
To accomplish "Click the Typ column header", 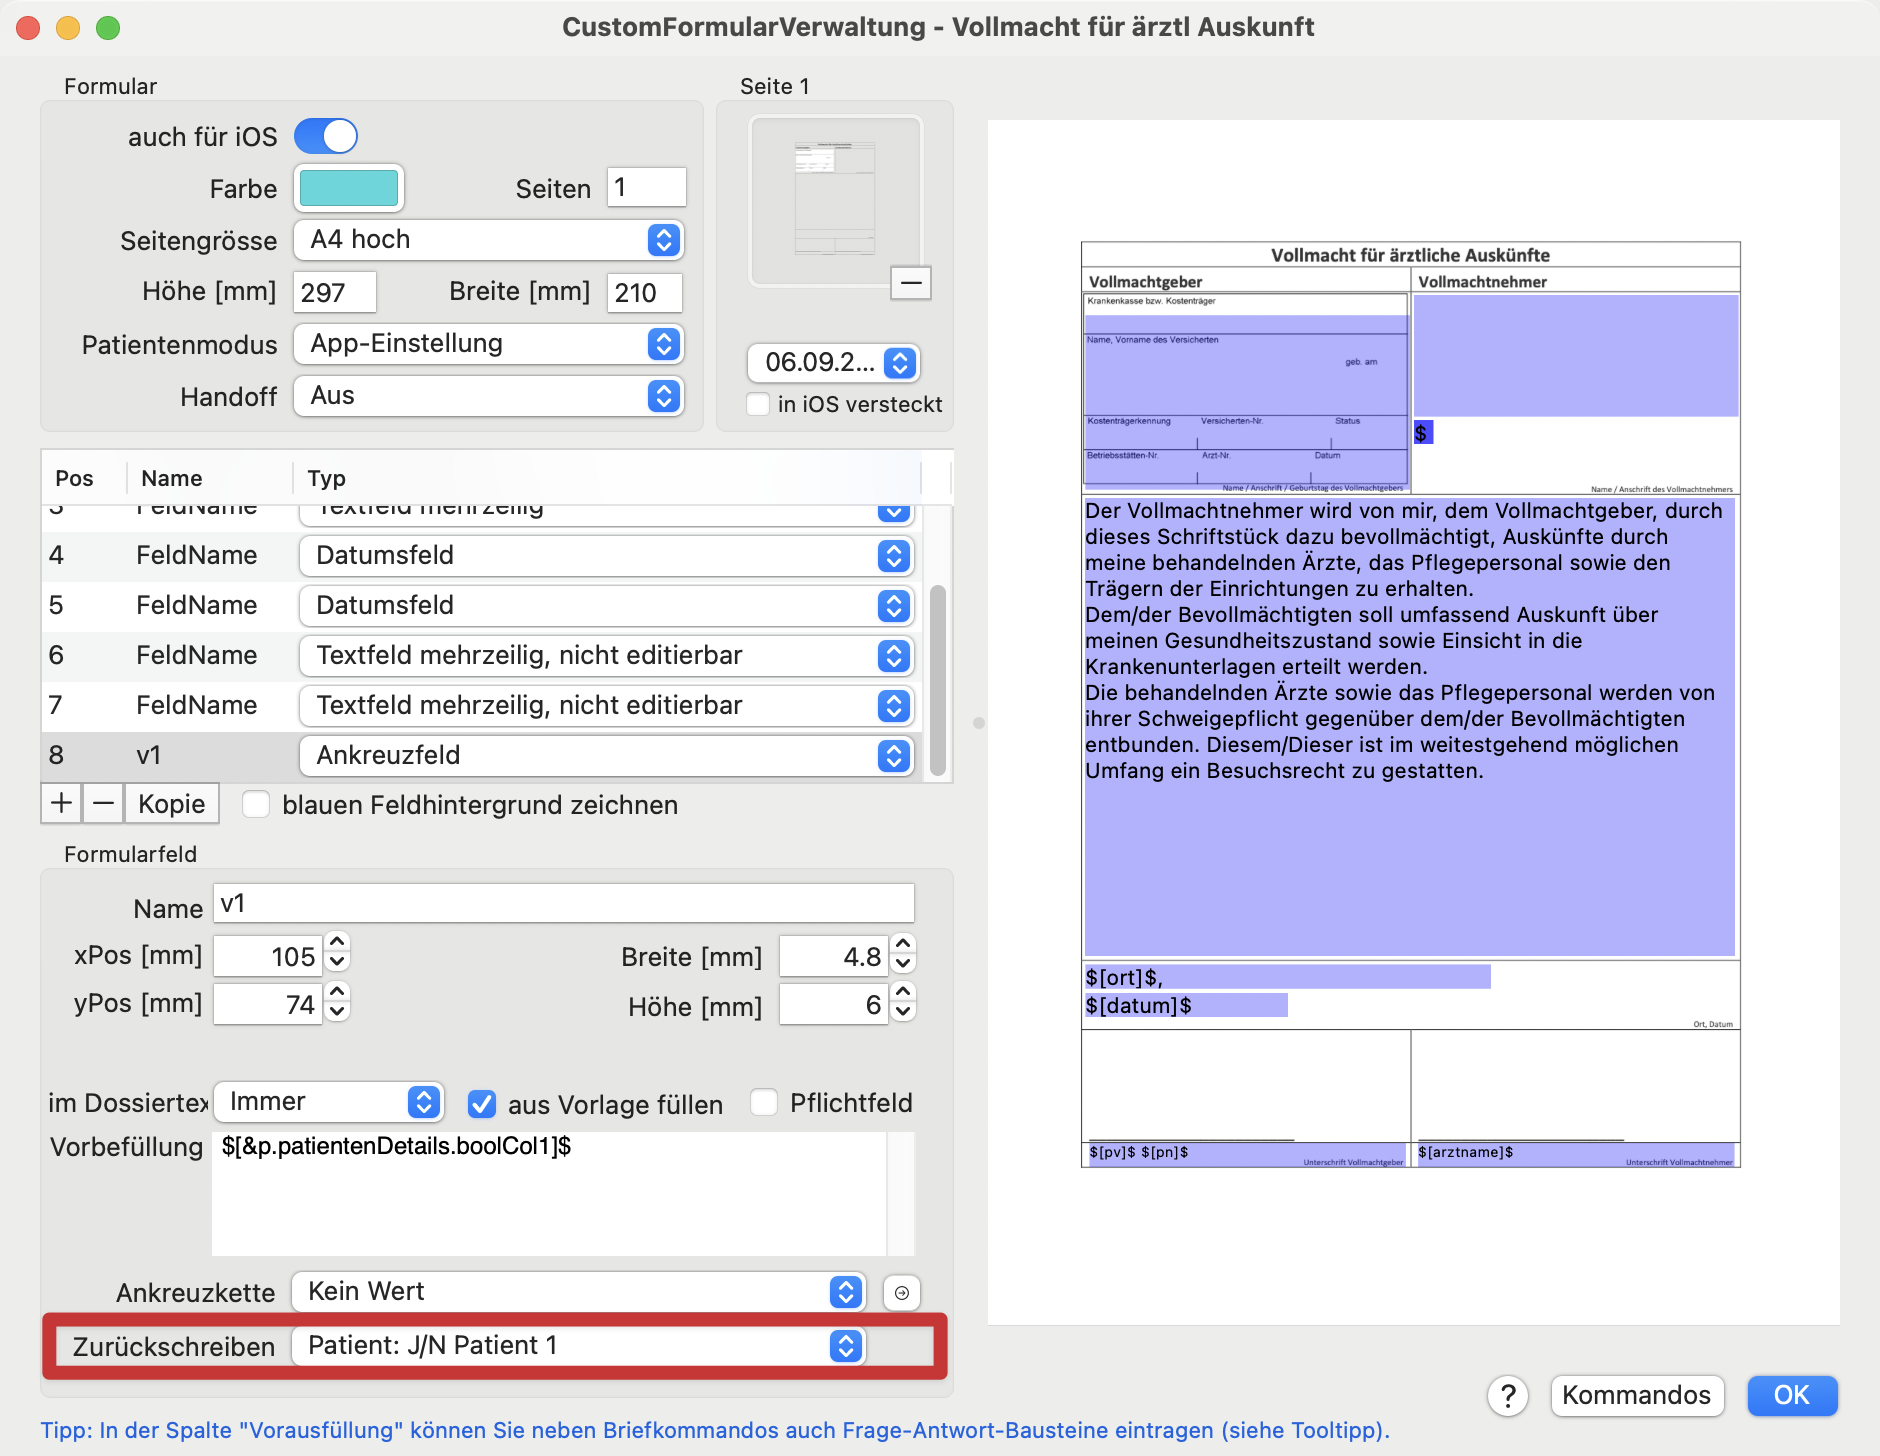I will (x=327, y=478).
